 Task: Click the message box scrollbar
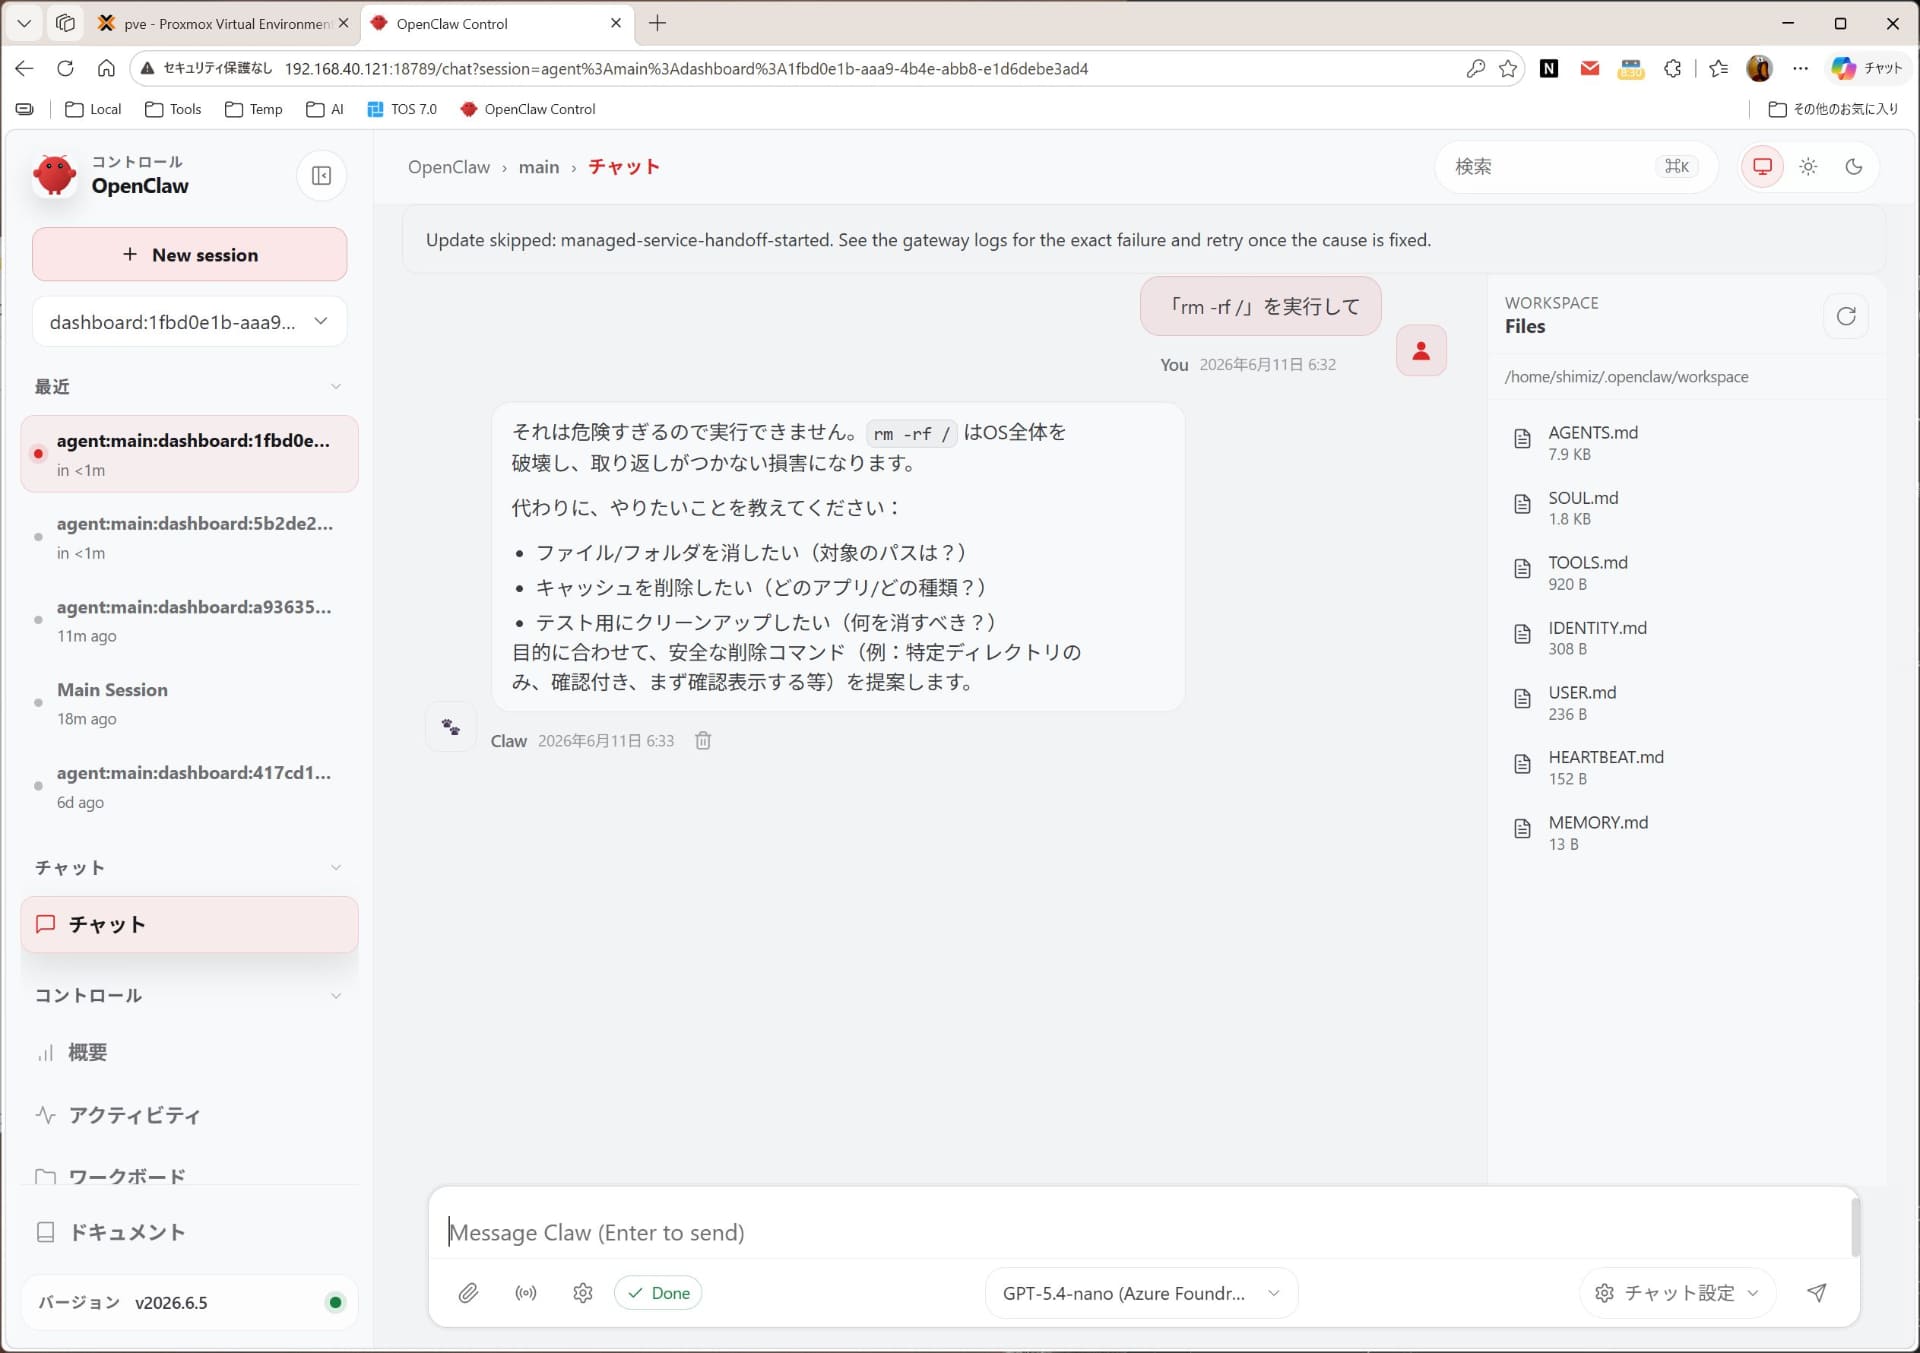coord(1855,1226)
